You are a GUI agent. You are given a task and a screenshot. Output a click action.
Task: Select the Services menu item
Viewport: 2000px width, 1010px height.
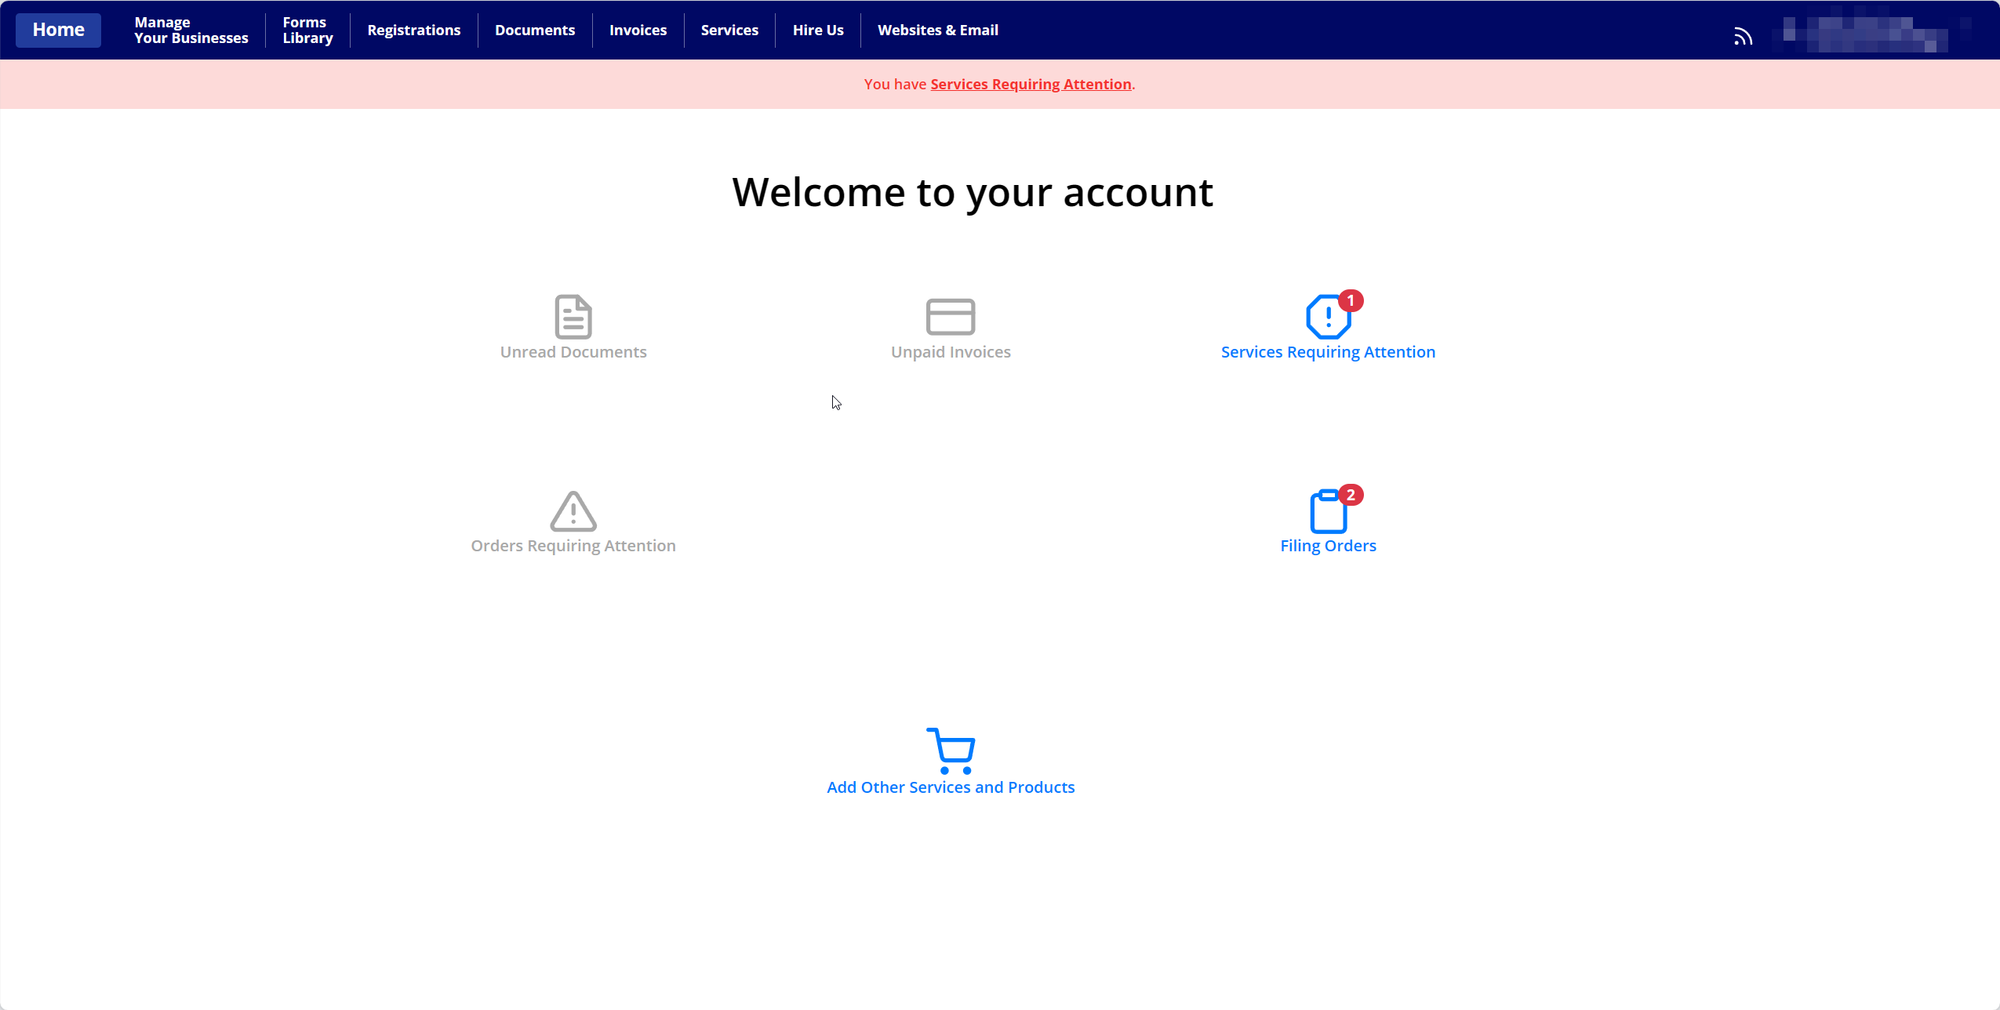pos(729,30)
